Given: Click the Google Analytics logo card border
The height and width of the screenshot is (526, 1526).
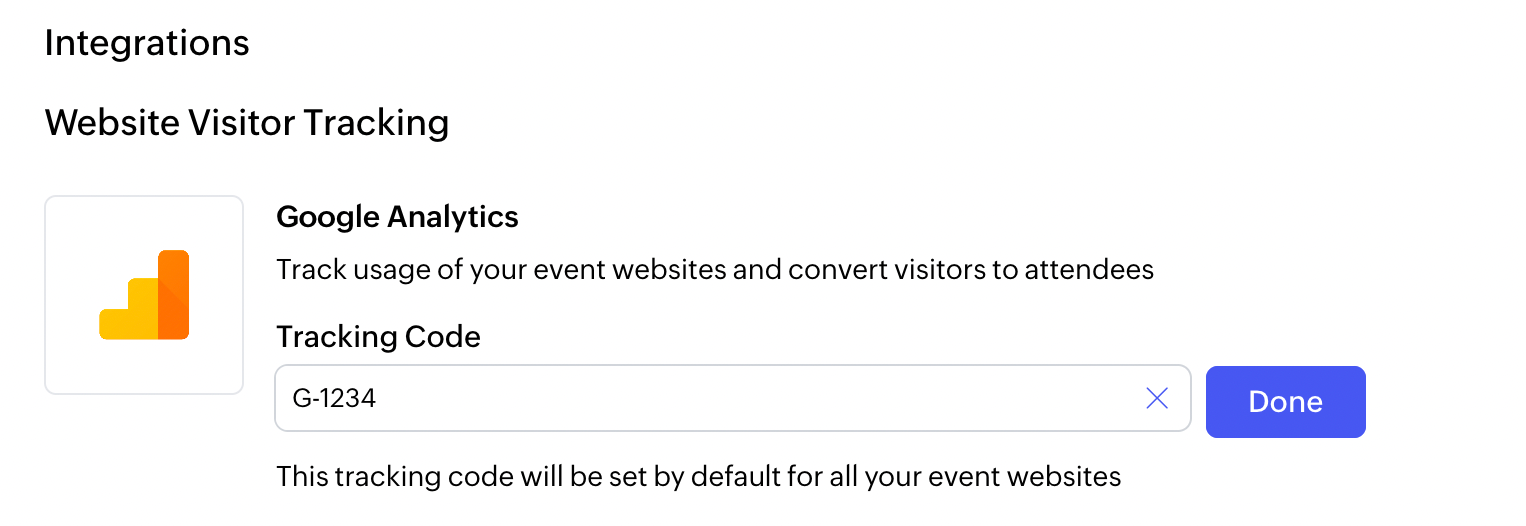Looking at the screenshot, I should [46, 295].
